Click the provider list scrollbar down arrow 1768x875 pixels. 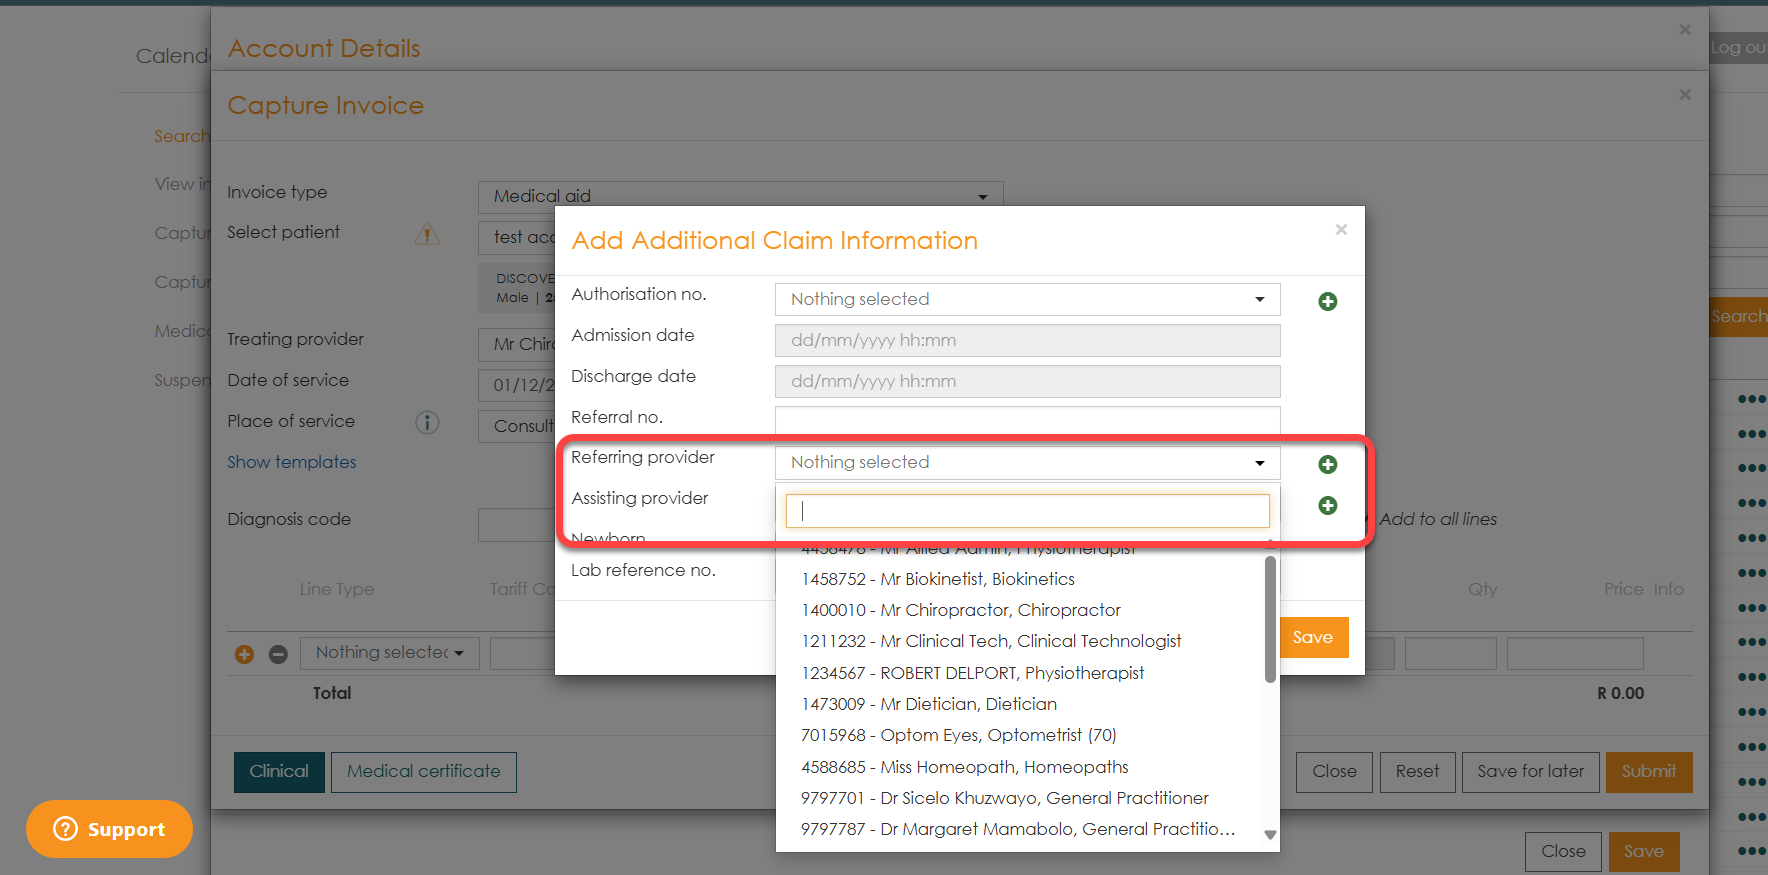click(1270, 835)
